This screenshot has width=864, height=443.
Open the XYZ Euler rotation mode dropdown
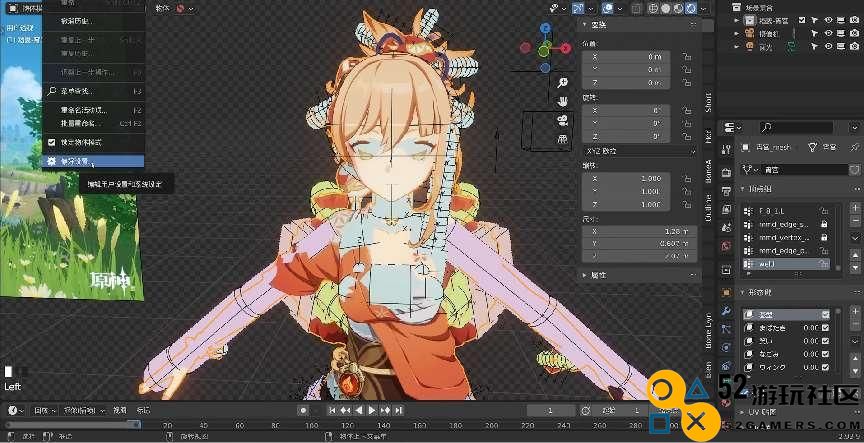(640, 150)
